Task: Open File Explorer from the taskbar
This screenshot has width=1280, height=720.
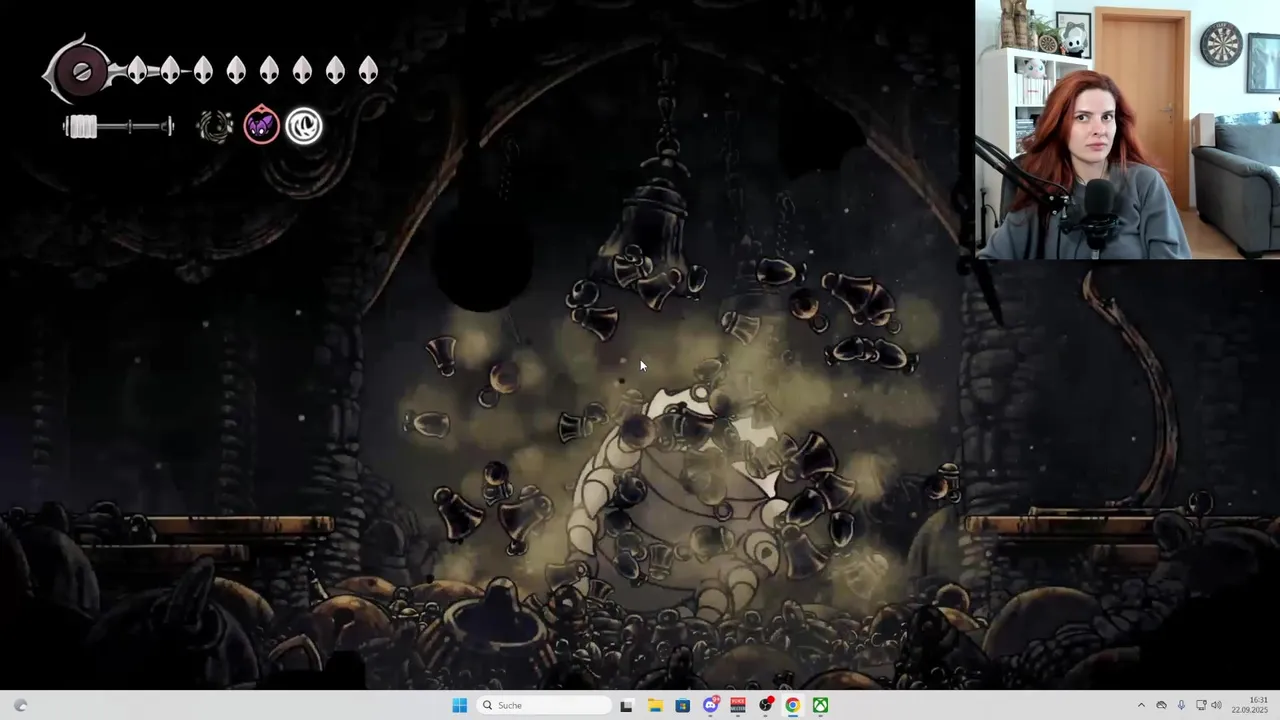Action: pos(655,705)
